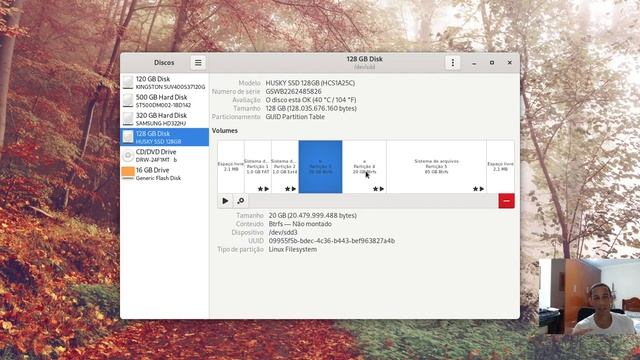Click 'GUID Partition Table' partitioning value
640x360 pixels.
tap(295, 117)
